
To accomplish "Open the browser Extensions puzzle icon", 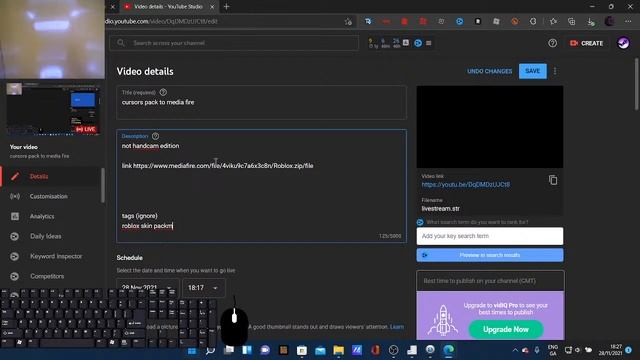I will (533, 21).
